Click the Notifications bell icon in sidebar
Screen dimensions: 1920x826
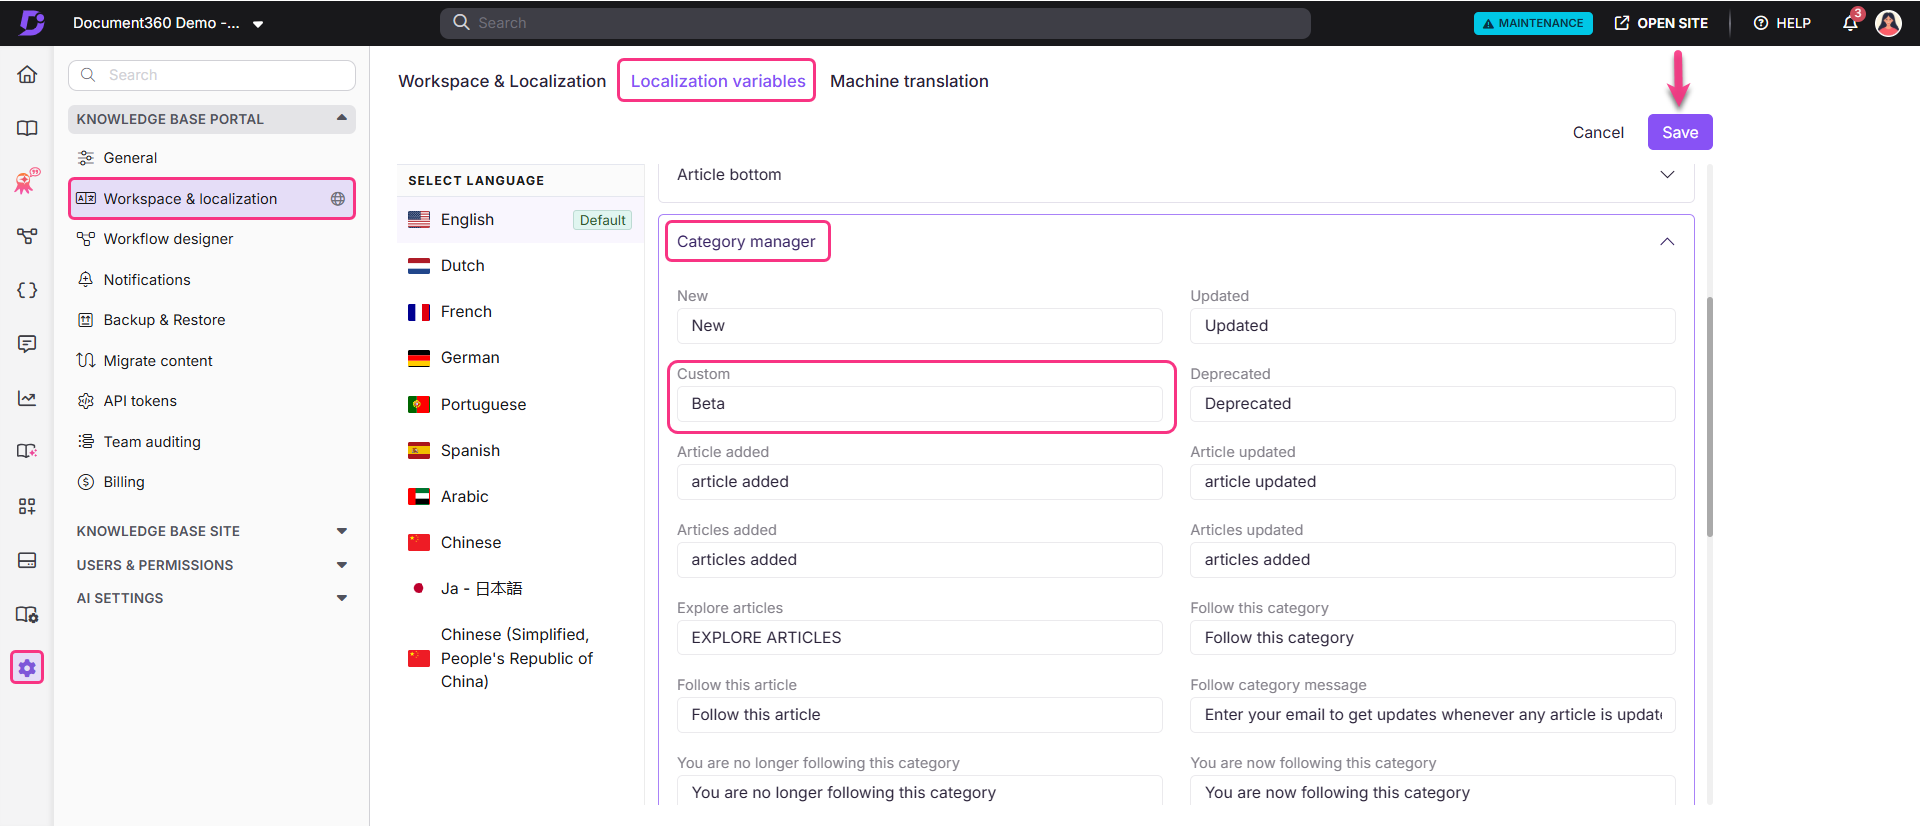tap(86, 280)
